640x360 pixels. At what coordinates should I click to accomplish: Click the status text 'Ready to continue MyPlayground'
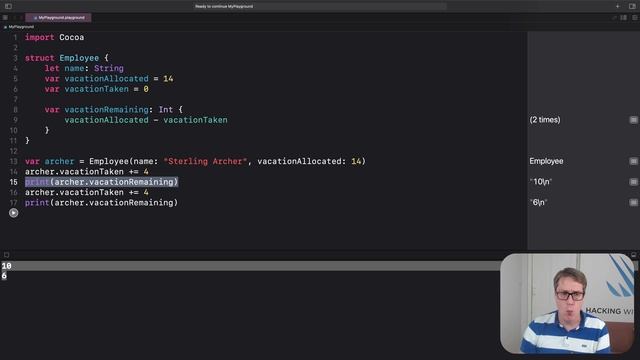[224, 6]
